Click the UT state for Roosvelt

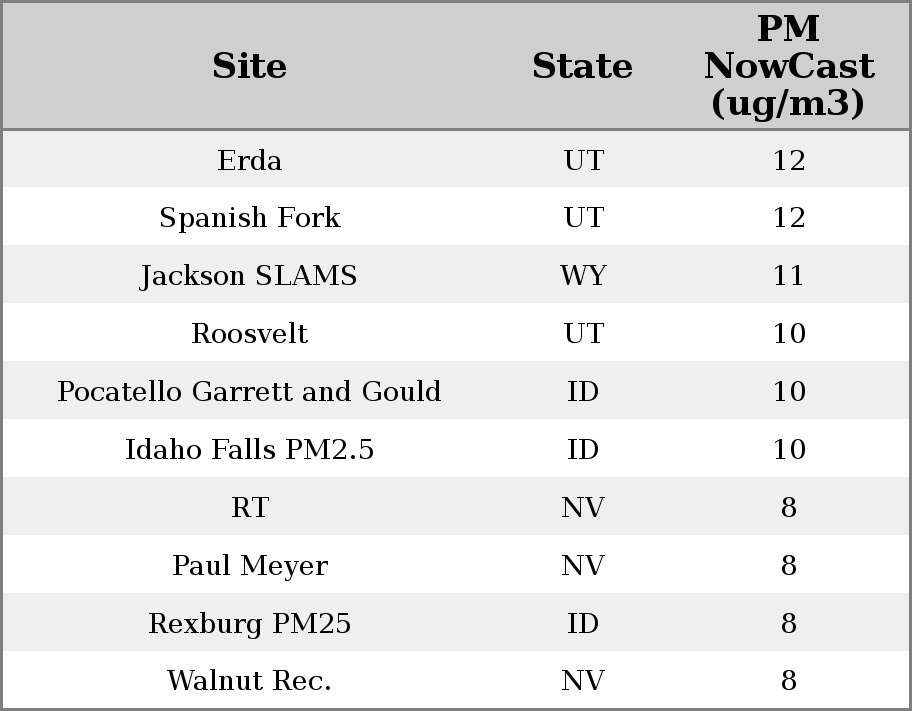(583, 334)
